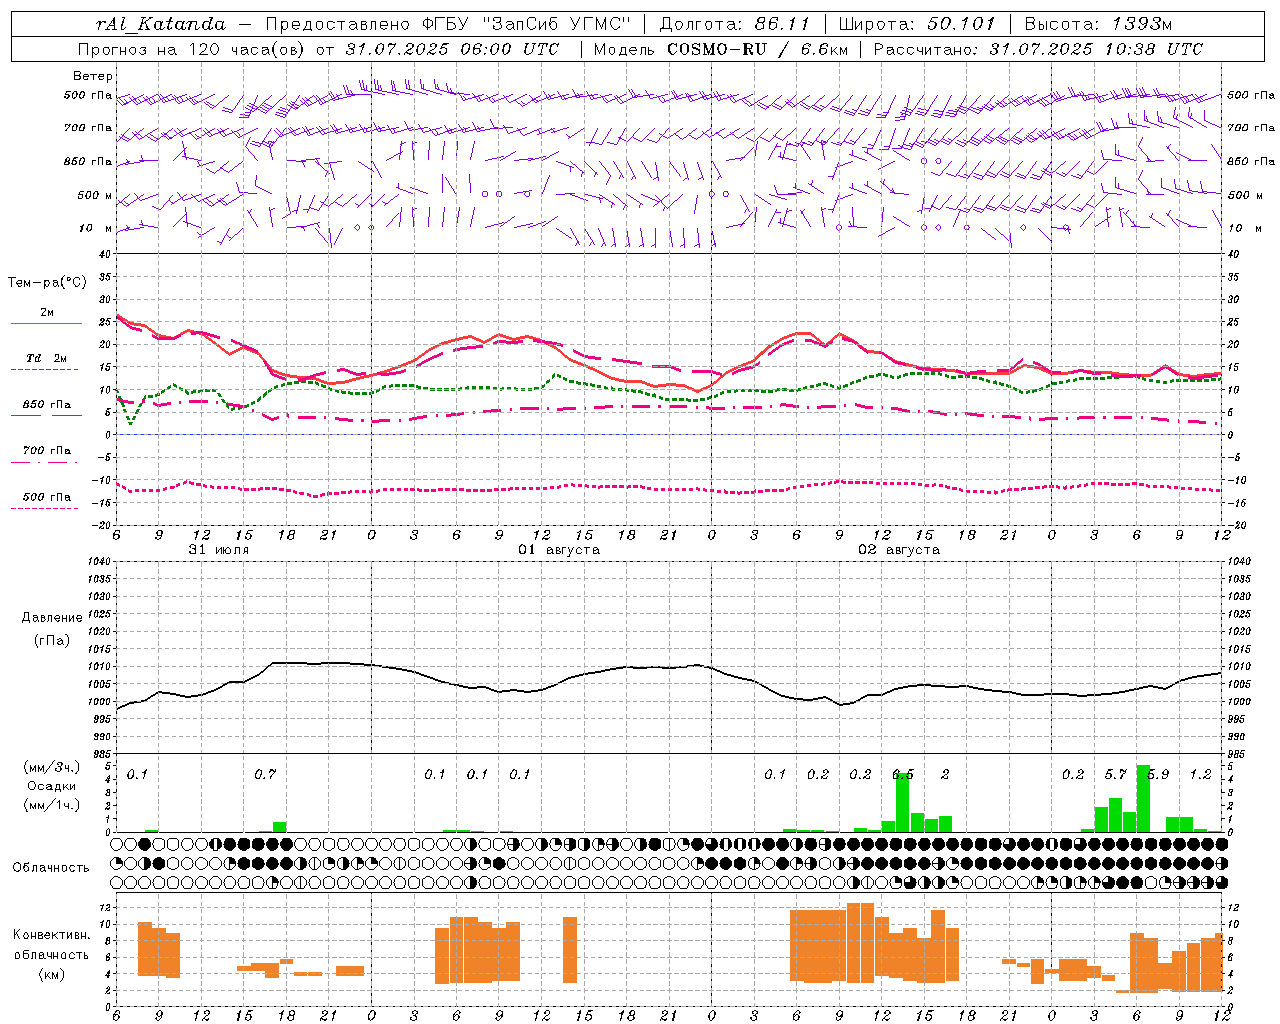Image resolution: width=1280 pixels, height=1024 pixels.
Task: Click the forecast start 31.07.2025 06:00 UTC
Action: (452, 49)
